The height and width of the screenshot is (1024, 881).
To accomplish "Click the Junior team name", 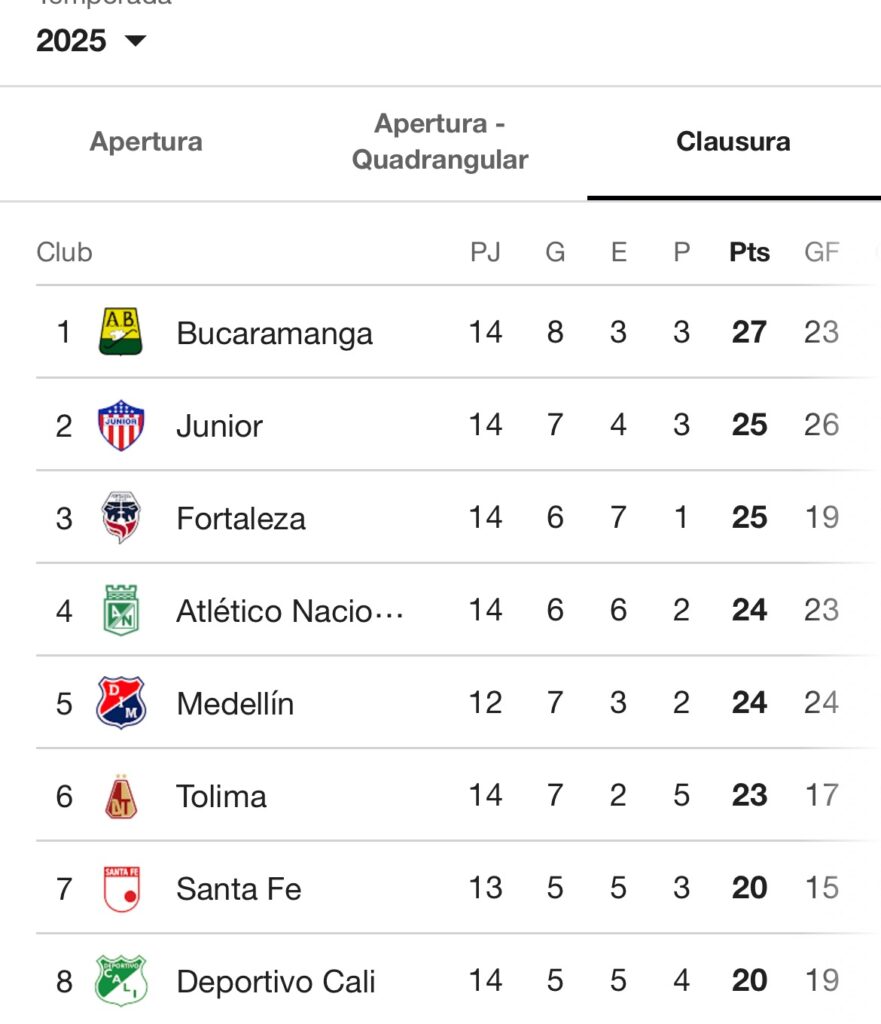I will [219, 426].
